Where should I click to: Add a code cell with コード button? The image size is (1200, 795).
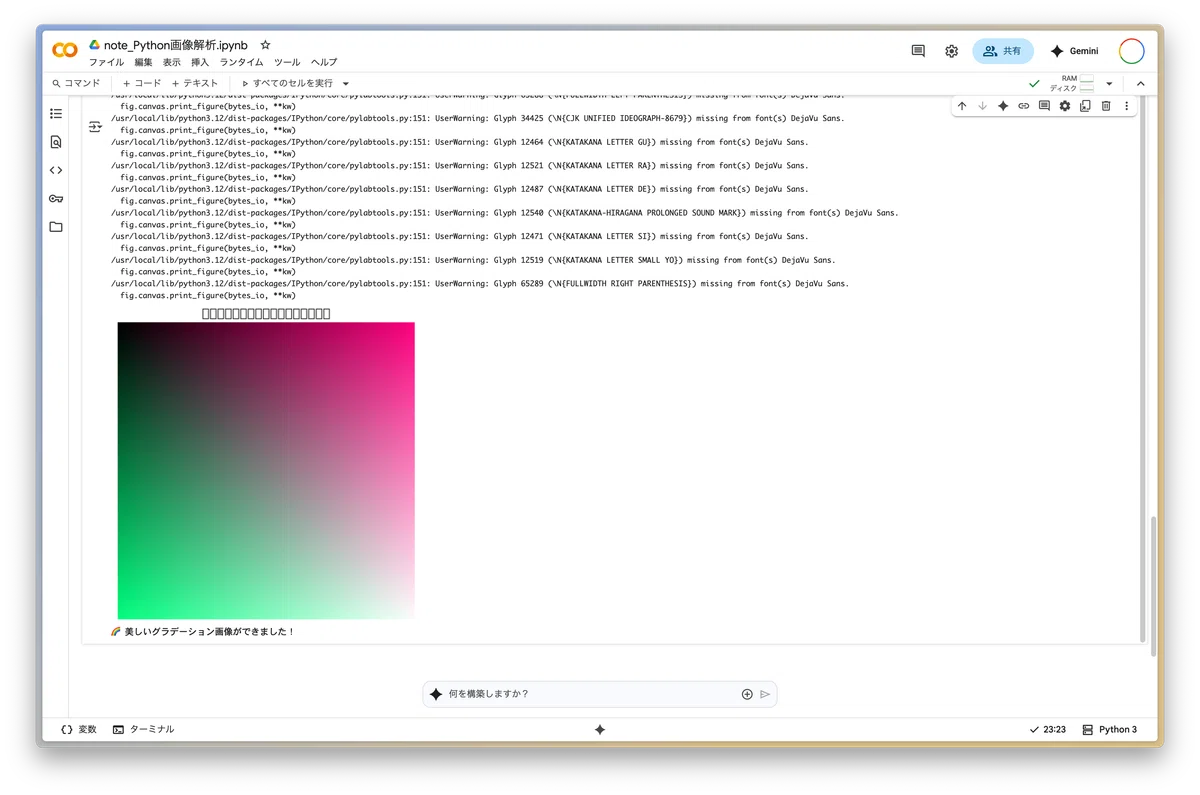[141, 84]
